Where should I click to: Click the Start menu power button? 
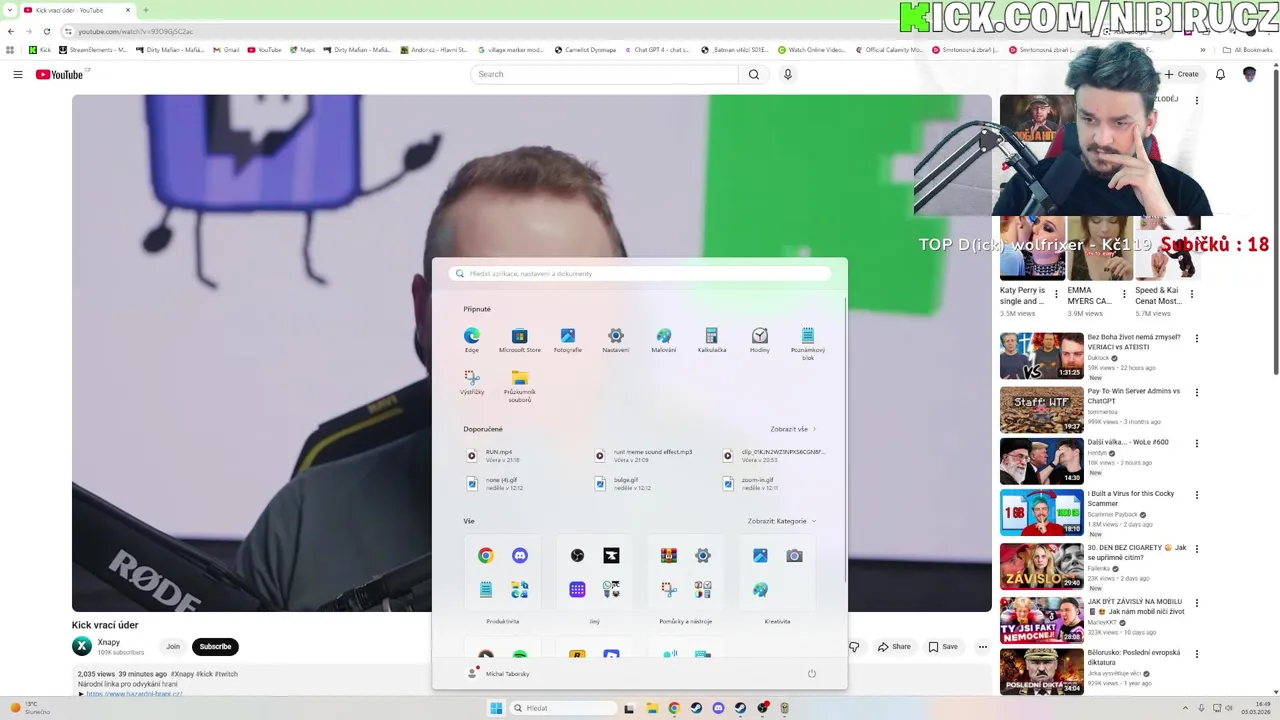812,674
